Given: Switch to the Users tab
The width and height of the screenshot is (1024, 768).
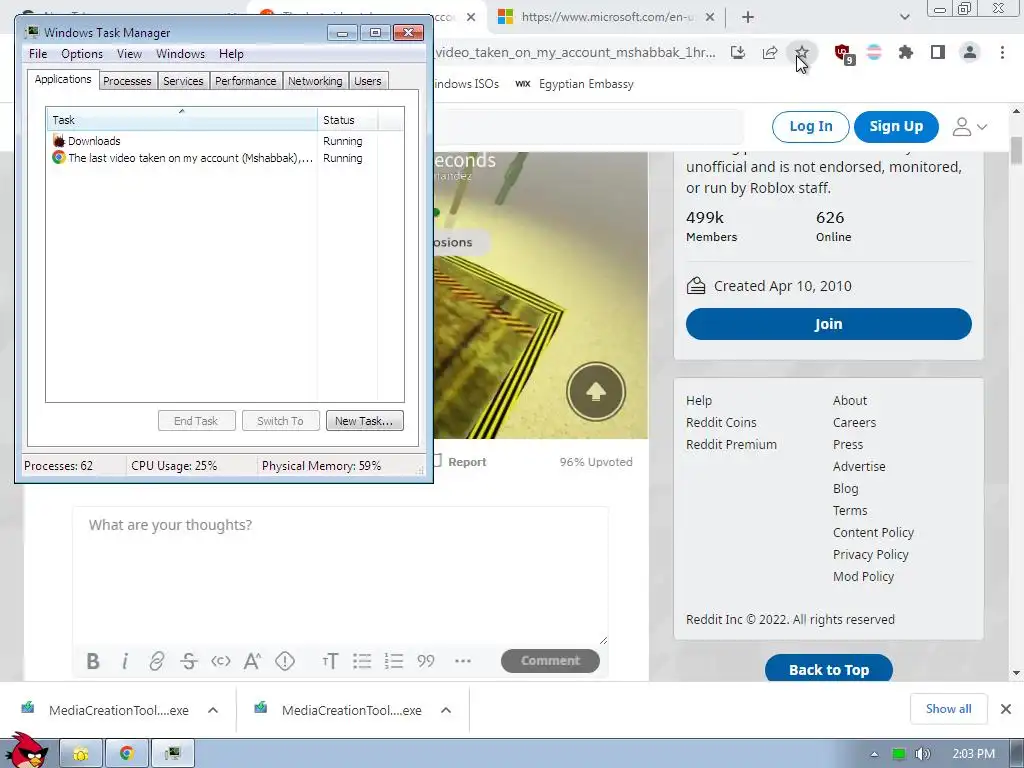Looking at the screenshot, I should point(368,81).
